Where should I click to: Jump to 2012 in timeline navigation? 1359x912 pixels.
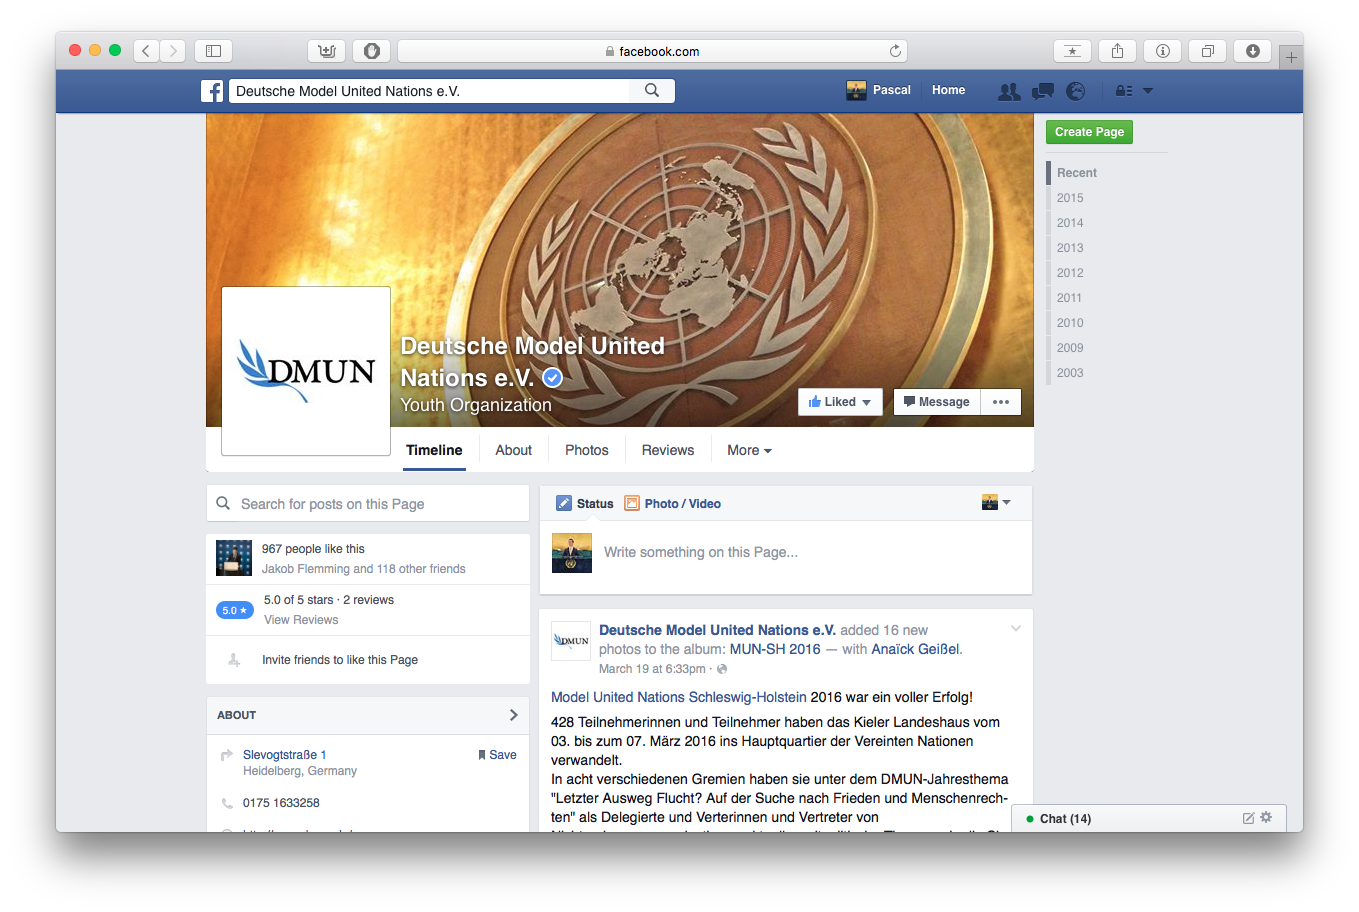[1070, 273]
